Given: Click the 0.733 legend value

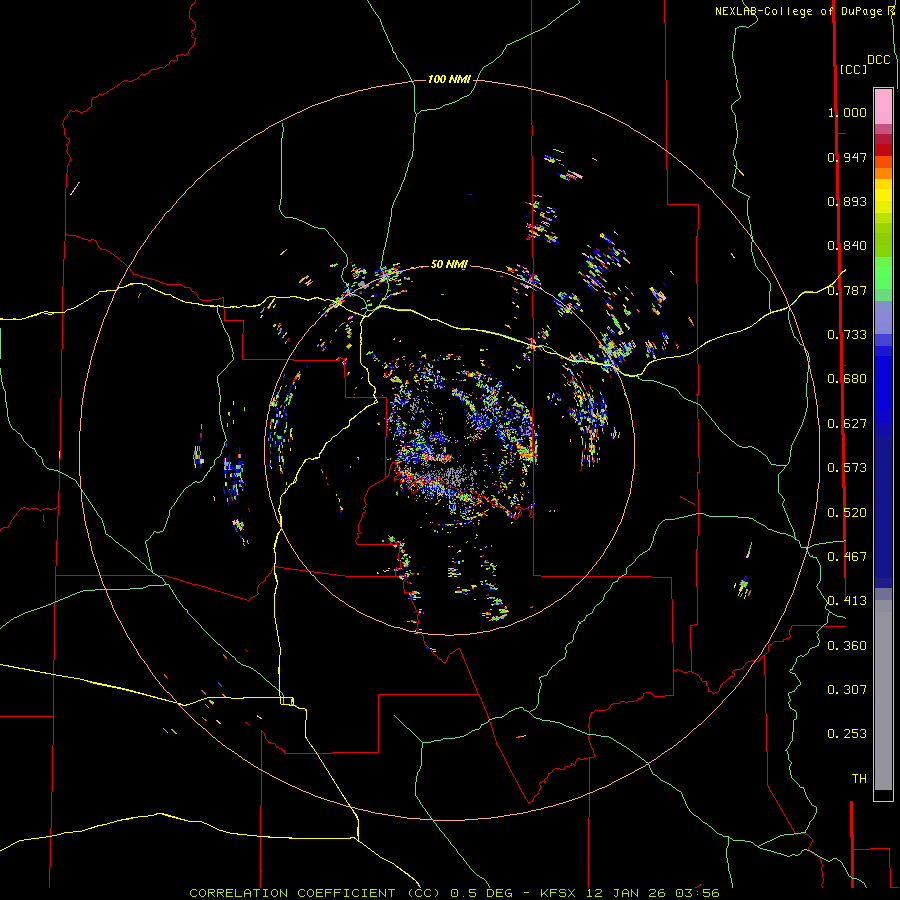Looking at the screenshot, I should pos(847,335).
